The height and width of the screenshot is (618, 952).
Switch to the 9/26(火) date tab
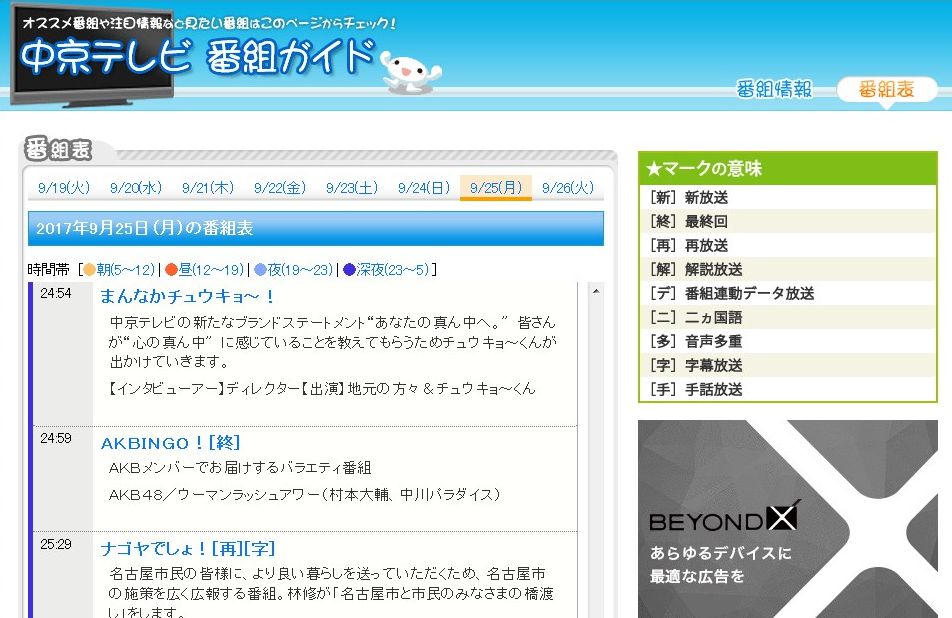568,188
